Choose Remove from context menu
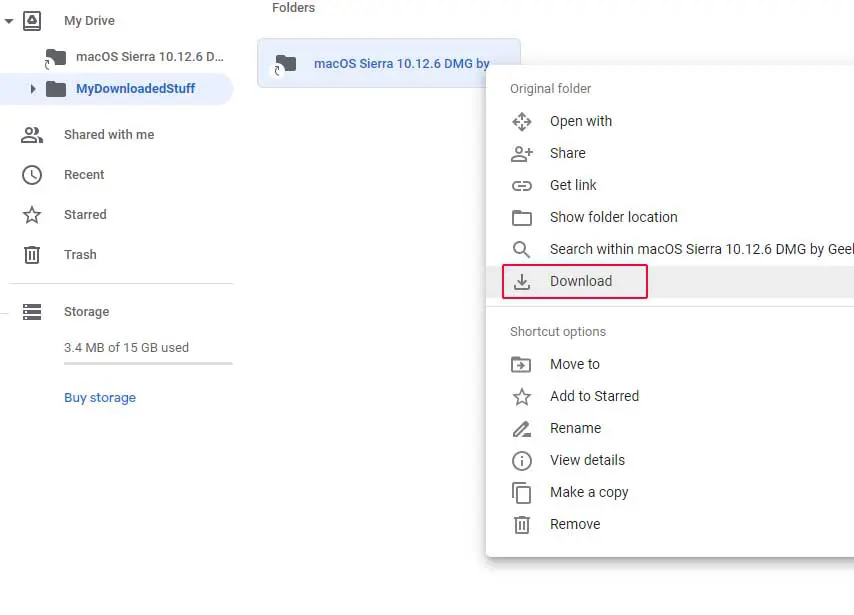This screenshot has width=854, height=615. pos(575,524)
